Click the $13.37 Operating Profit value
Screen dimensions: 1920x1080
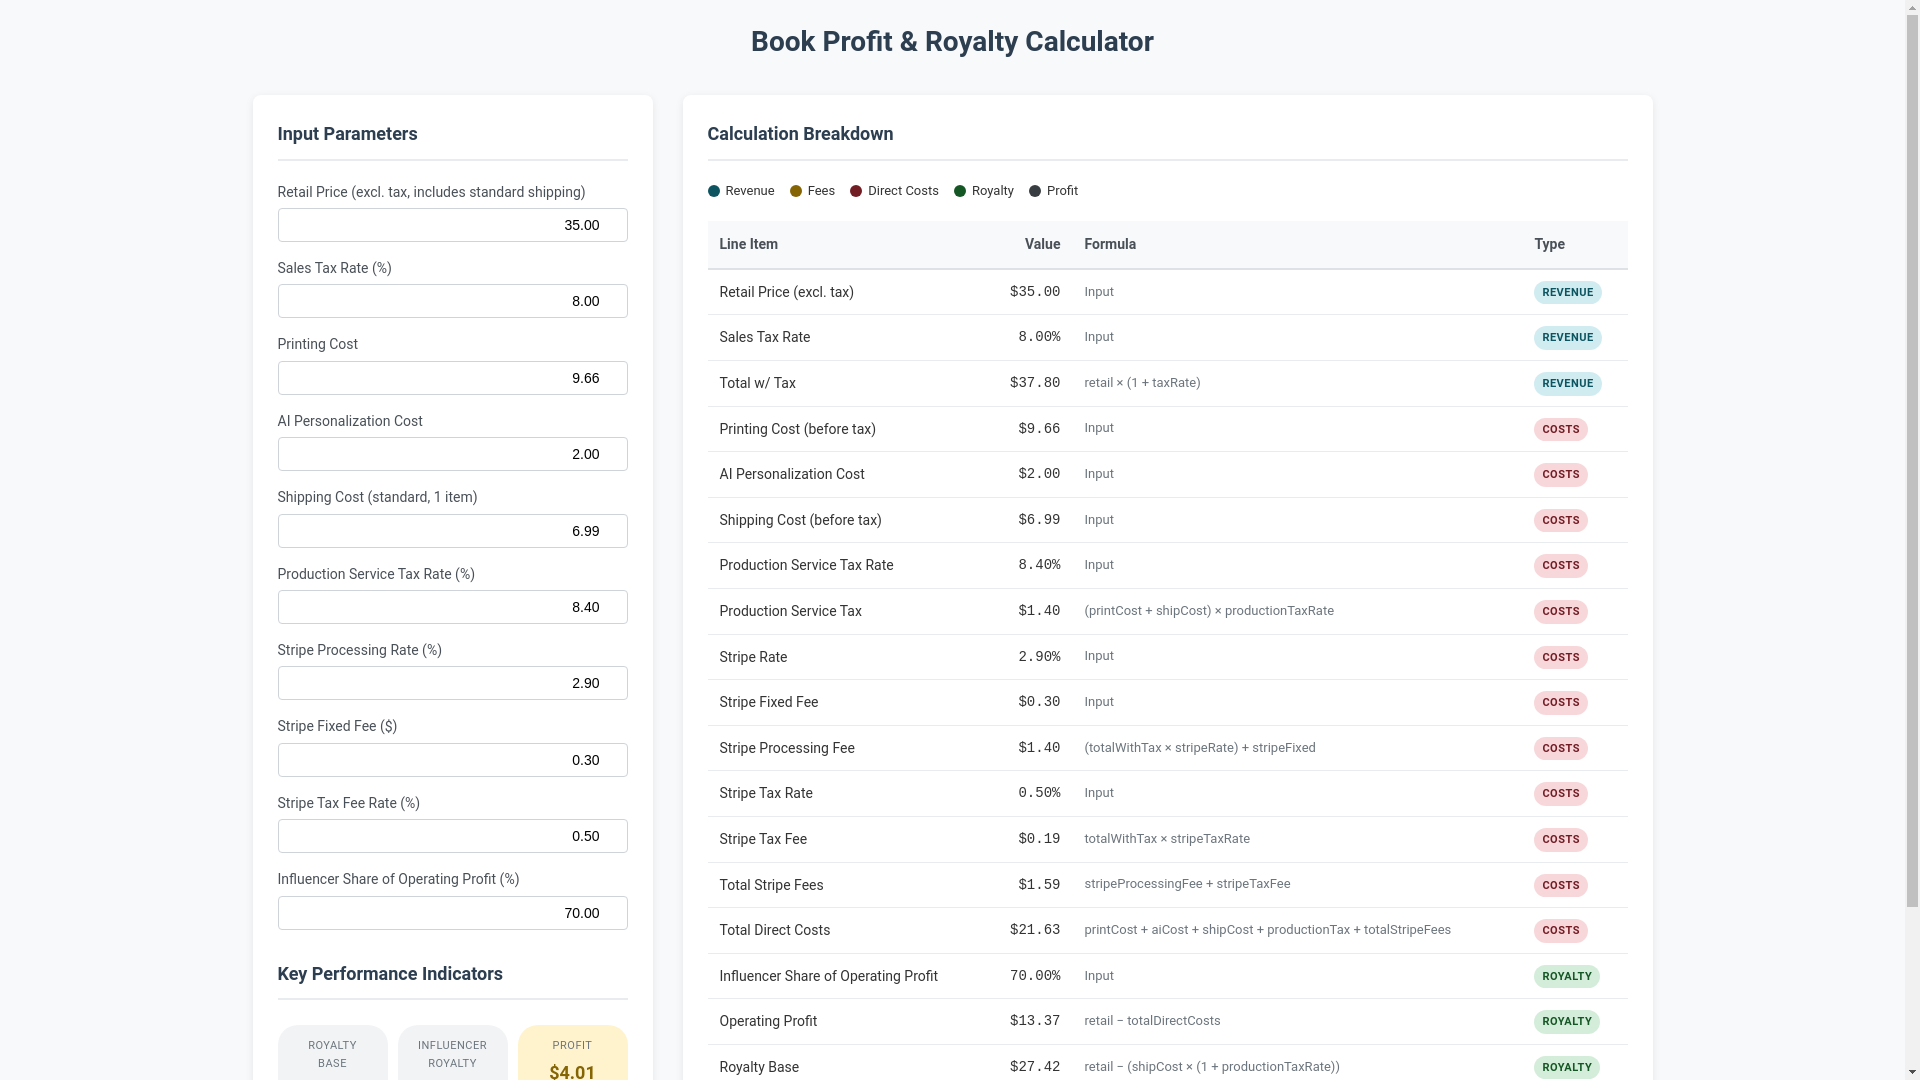click(x=1034, y=1021)
